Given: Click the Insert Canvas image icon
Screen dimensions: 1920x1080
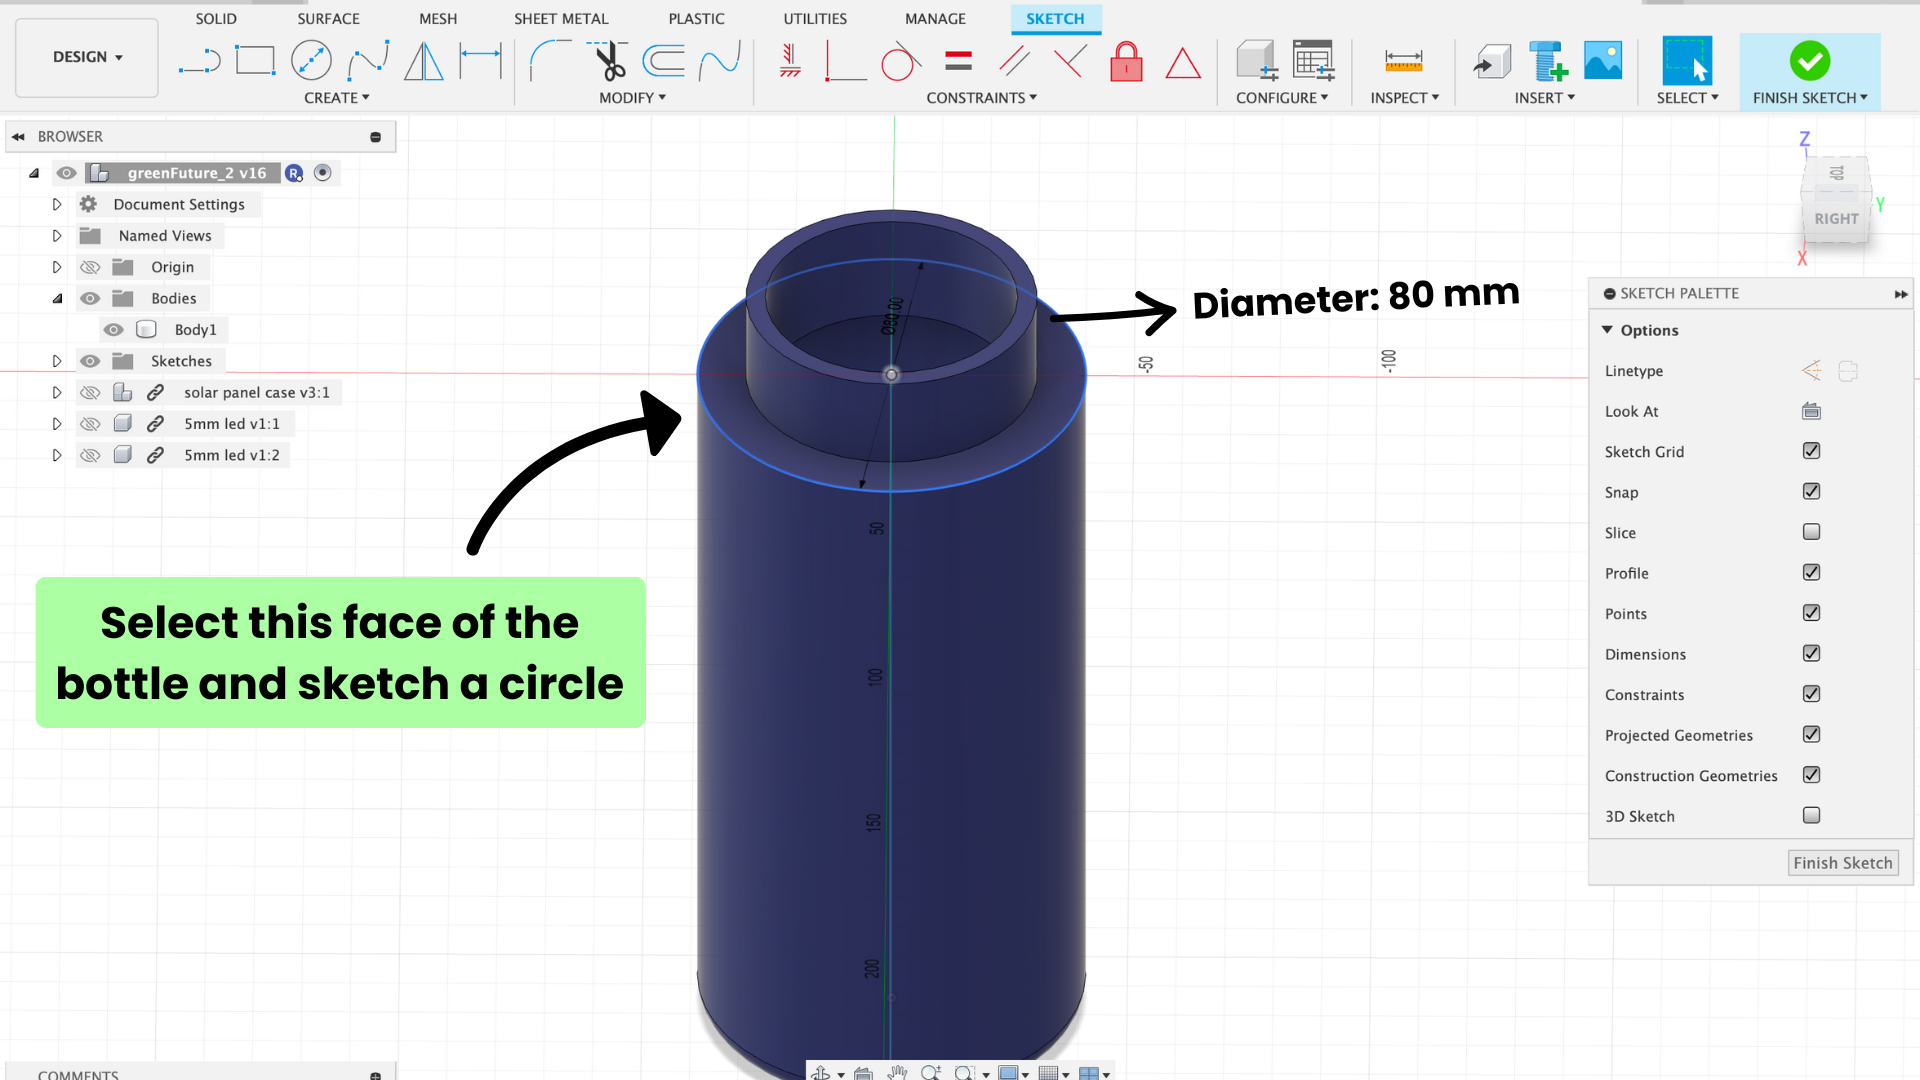Looking at the screenshot, I should tap(1603, 61).
